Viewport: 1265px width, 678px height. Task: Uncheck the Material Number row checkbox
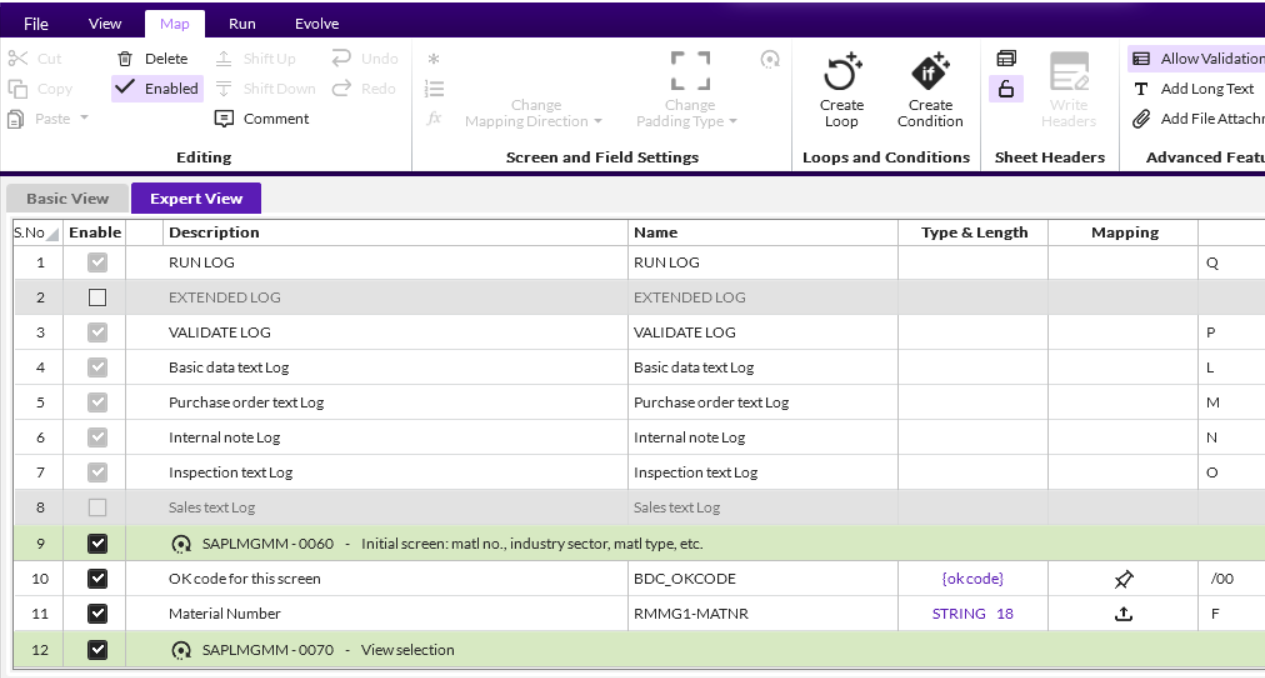click(97, 614)
